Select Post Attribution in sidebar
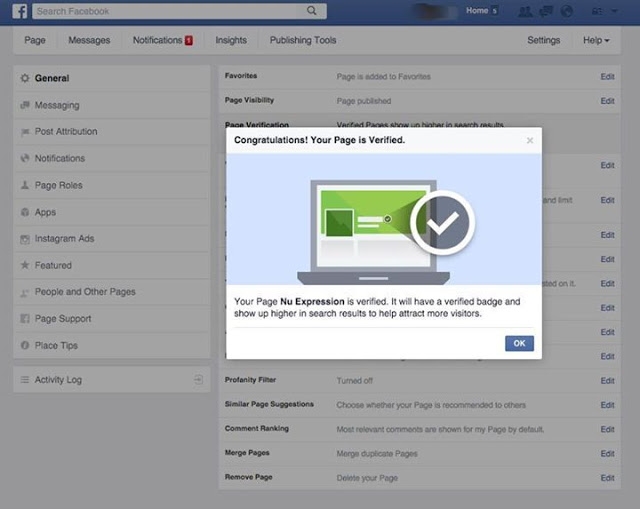The height and width of the screenshot is (509, 640). tap(112, 132)
